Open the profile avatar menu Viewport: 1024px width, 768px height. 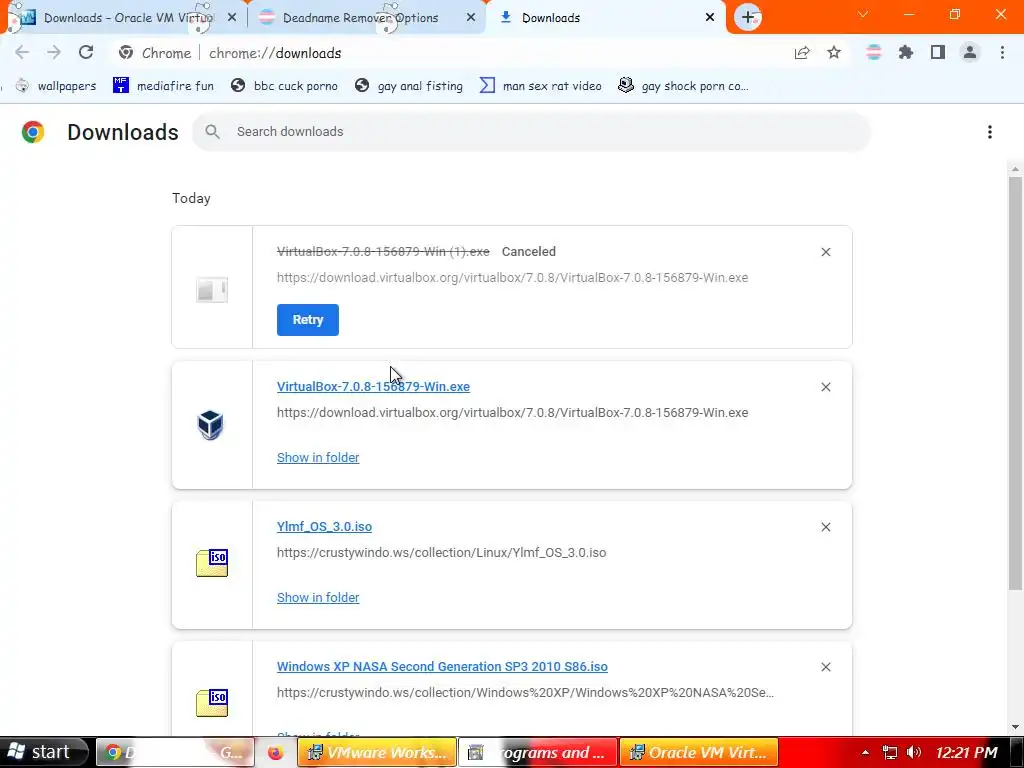pos(970,53)
